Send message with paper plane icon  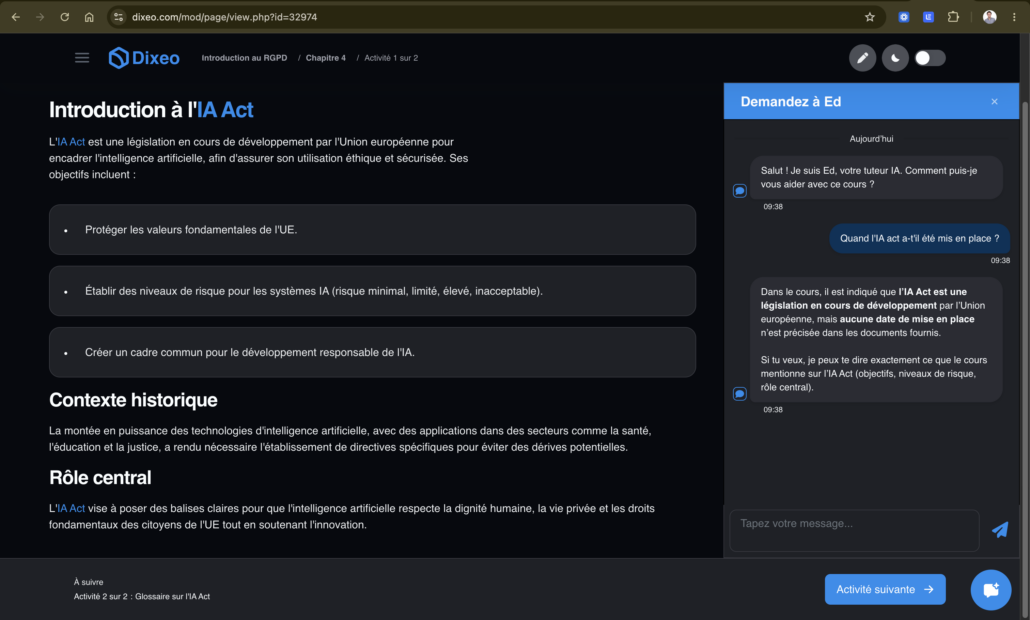(1000, 529)
